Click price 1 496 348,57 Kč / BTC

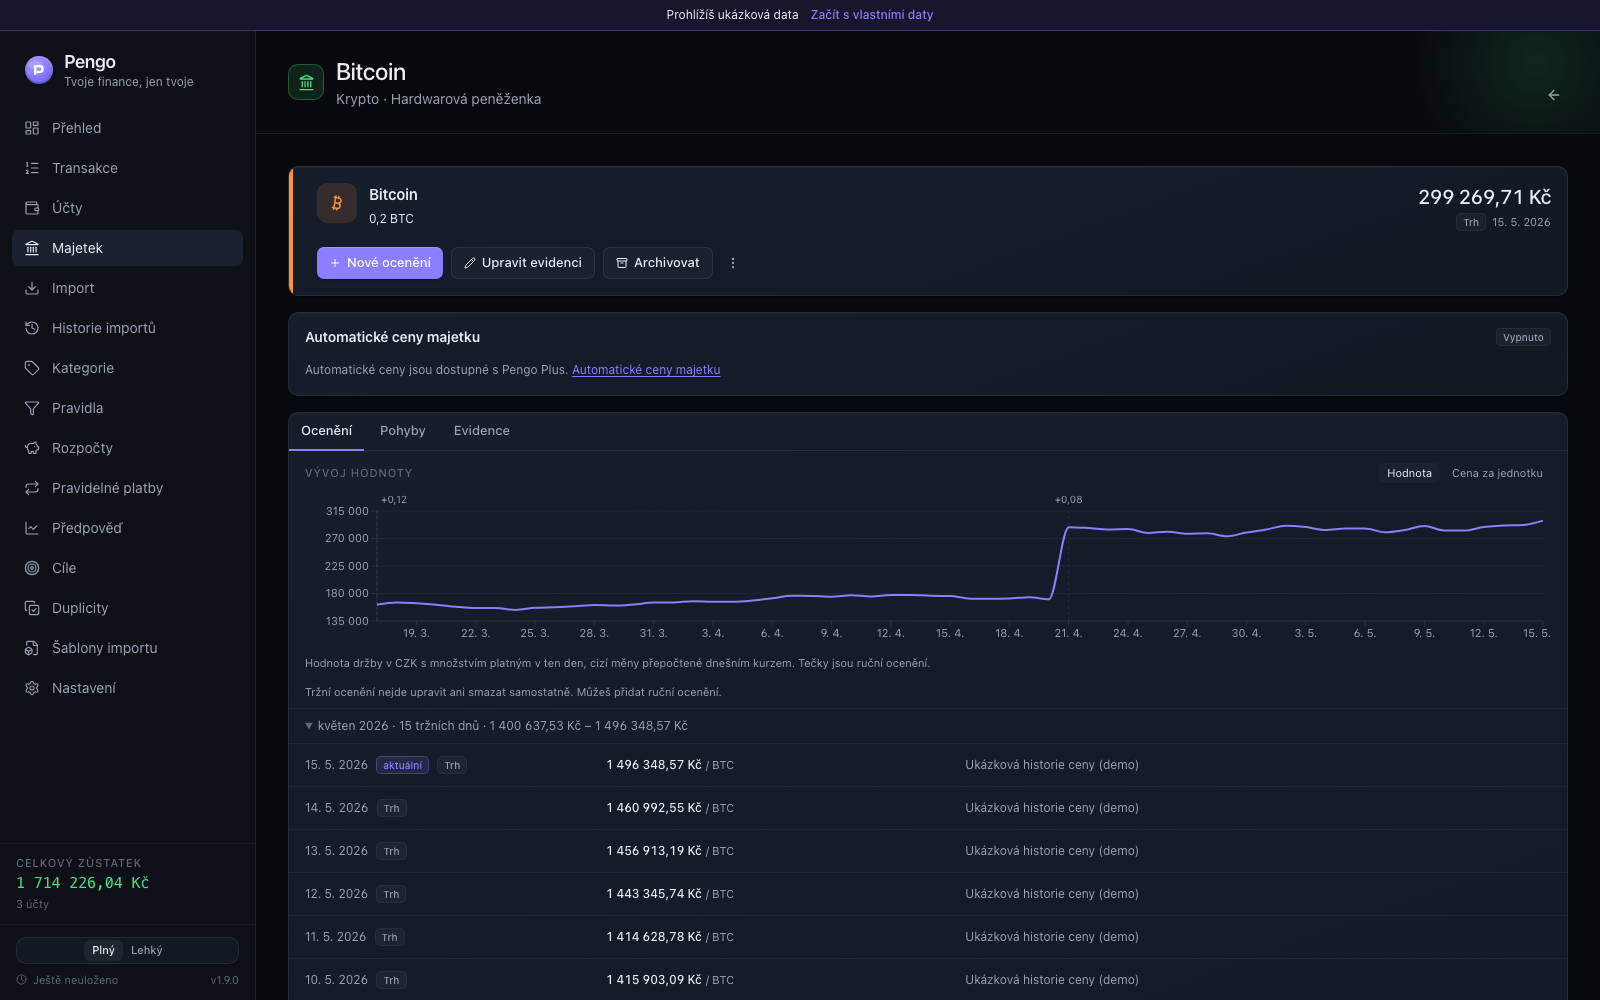[670, 765]
